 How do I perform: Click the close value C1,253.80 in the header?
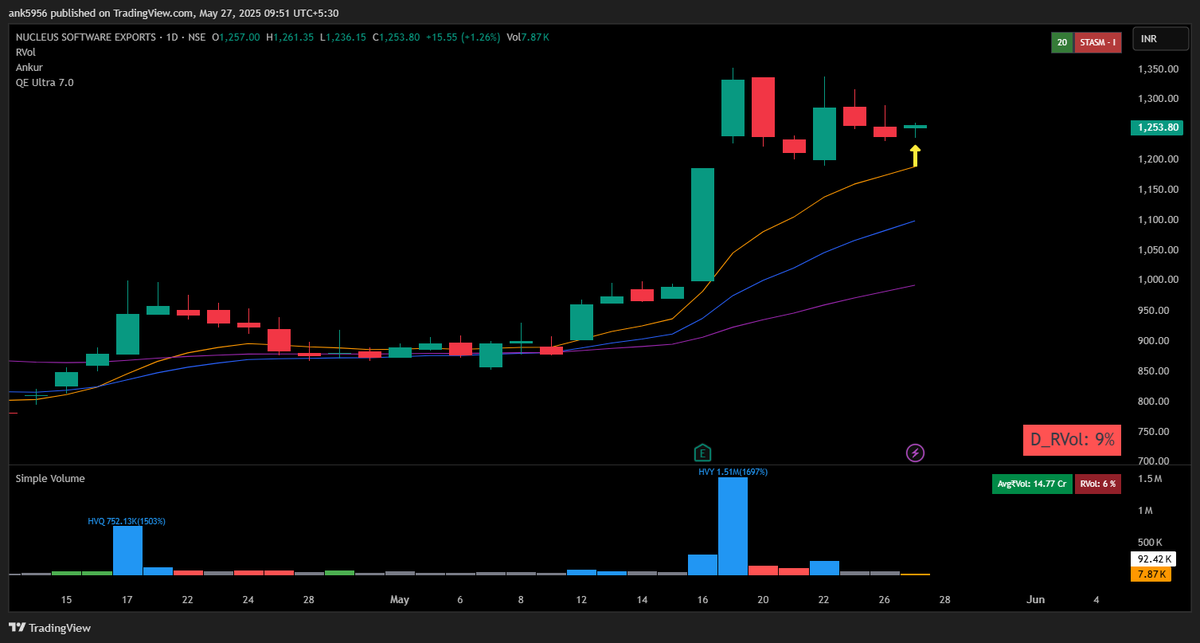point(395,37)
